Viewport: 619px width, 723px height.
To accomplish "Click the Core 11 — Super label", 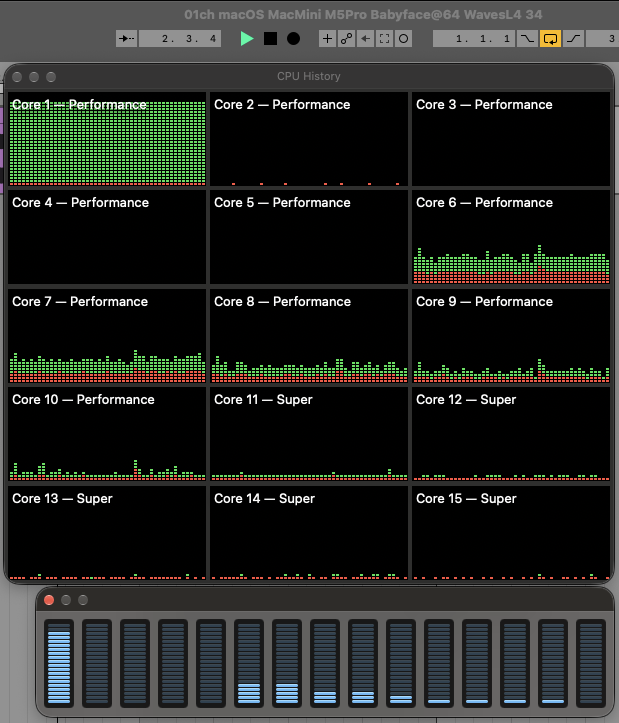I will 263,400.
